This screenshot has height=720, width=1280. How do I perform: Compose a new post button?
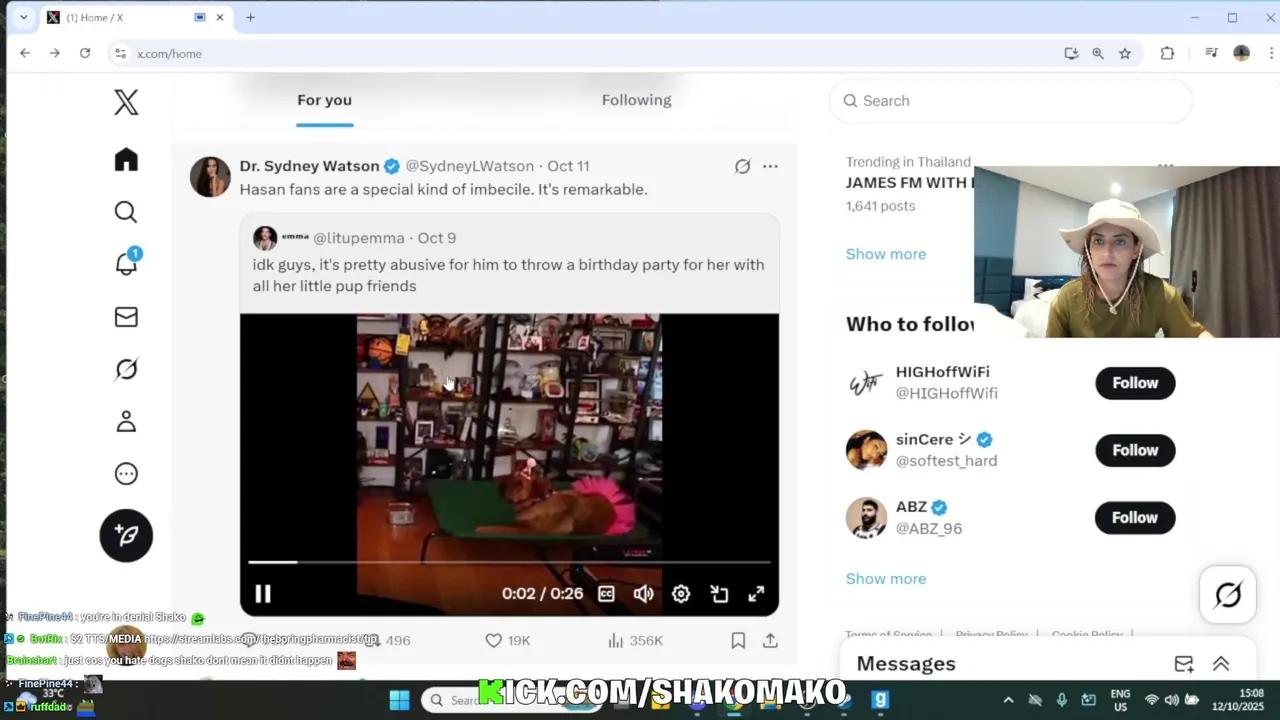point(126,535)
